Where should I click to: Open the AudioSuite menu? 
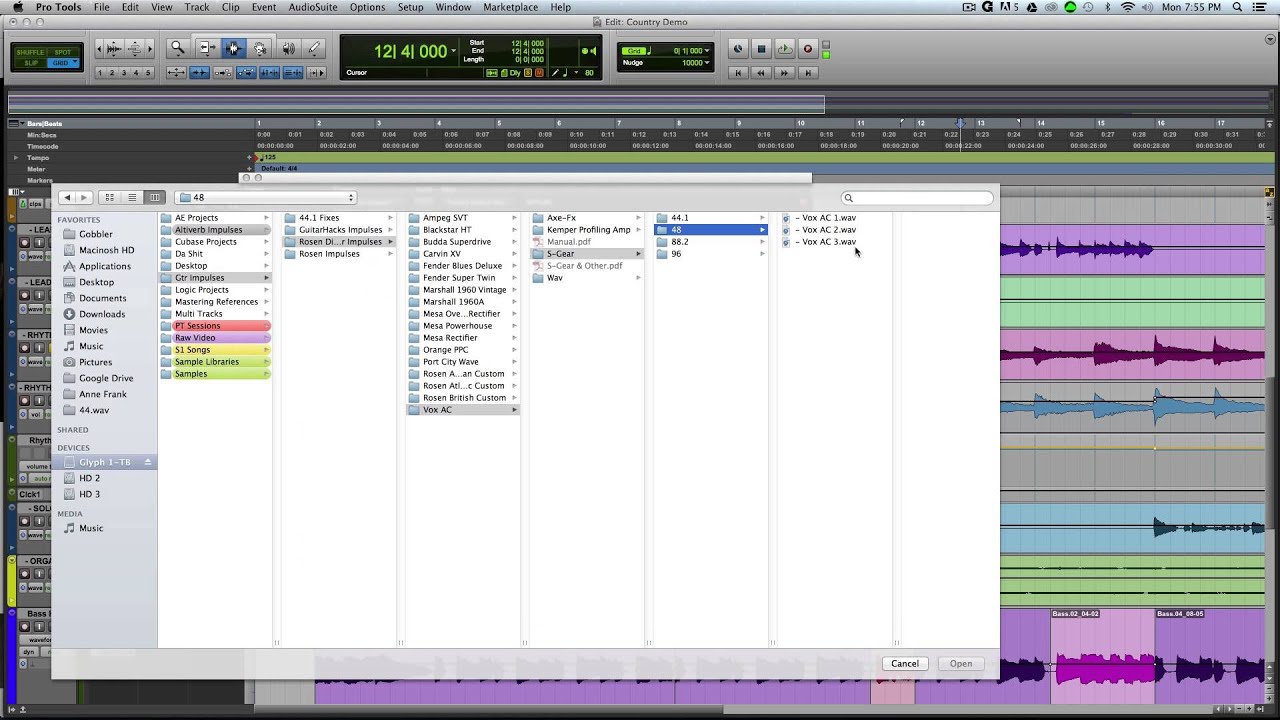click(x=313, y=7)
